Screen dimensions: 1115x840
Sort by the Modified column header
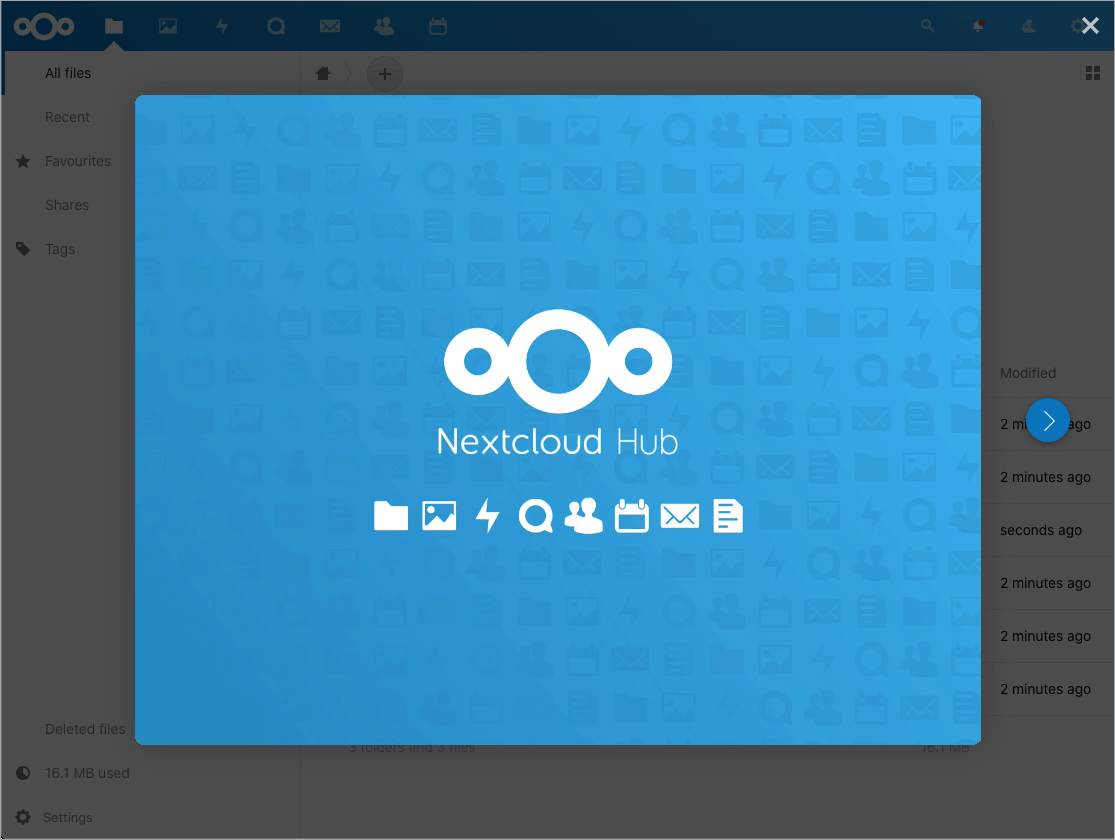(1028, 373)
